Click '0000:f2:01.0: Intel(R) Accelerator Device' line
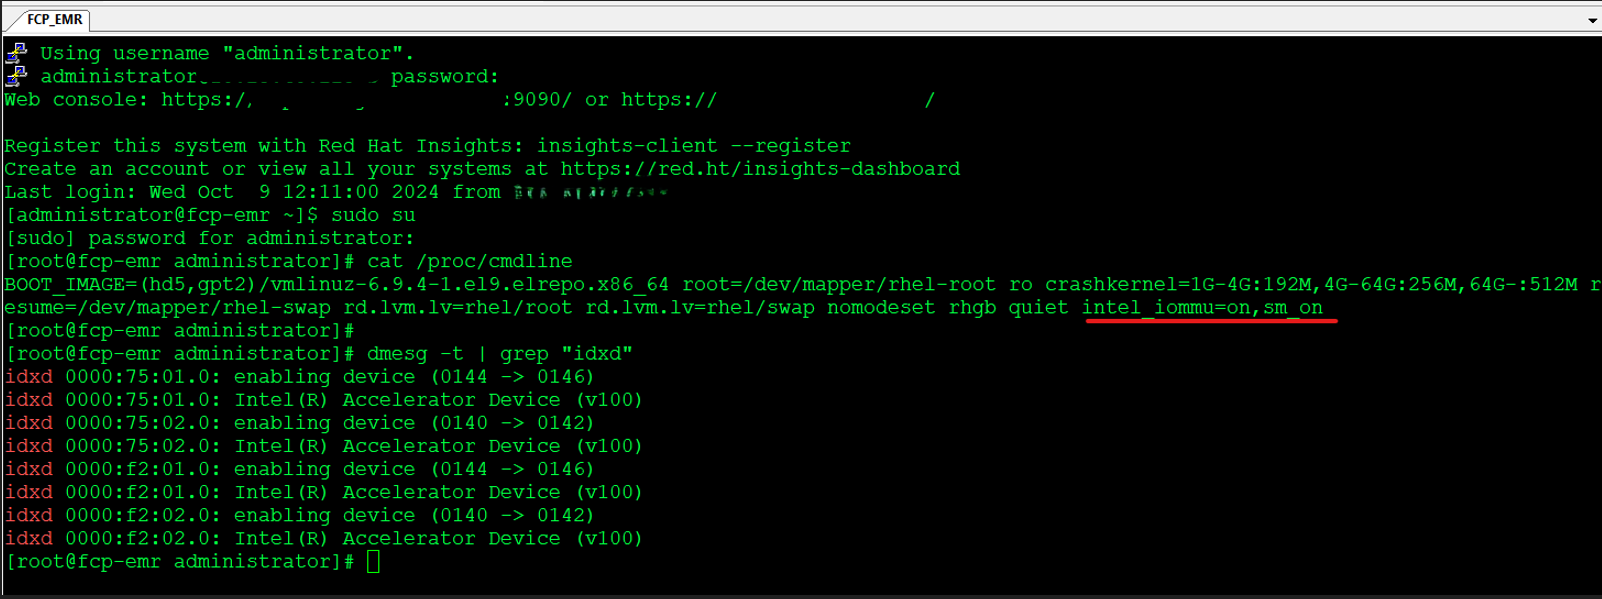 (323, 492)
